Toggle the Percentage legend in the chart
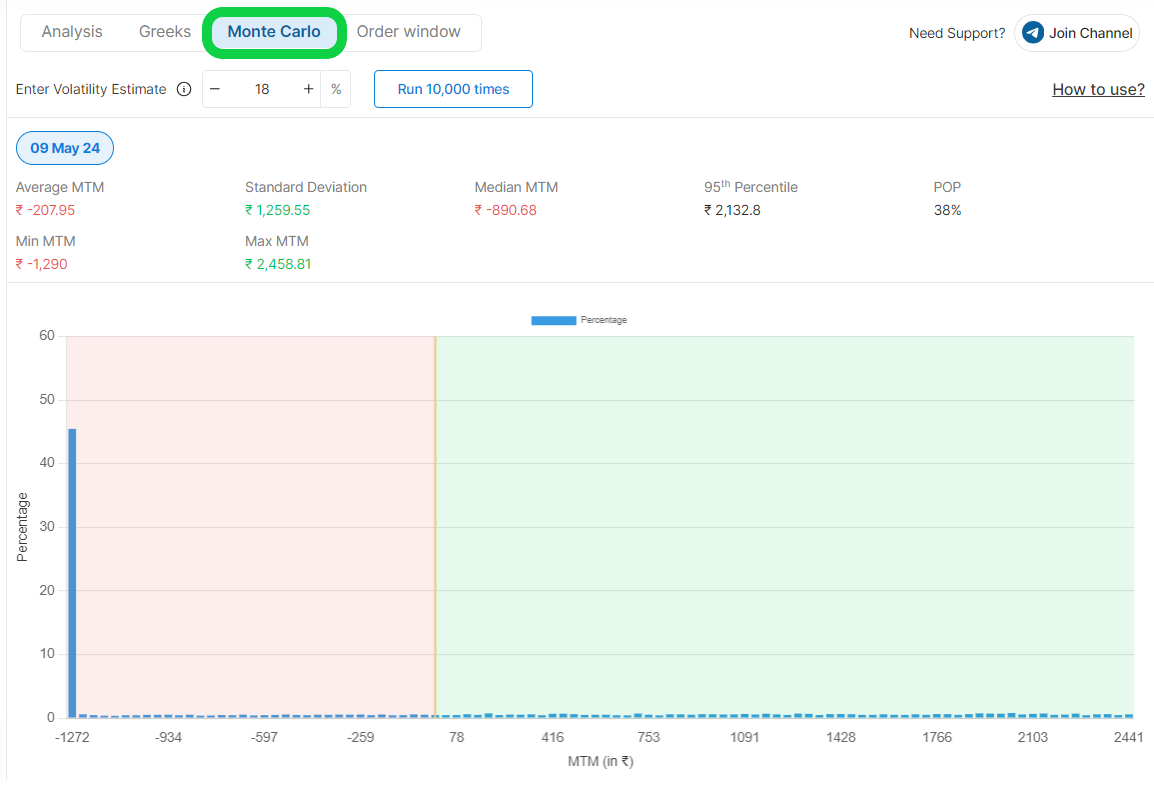Image resolution: width=1154 pixels, height=786 pixels. 579,320
